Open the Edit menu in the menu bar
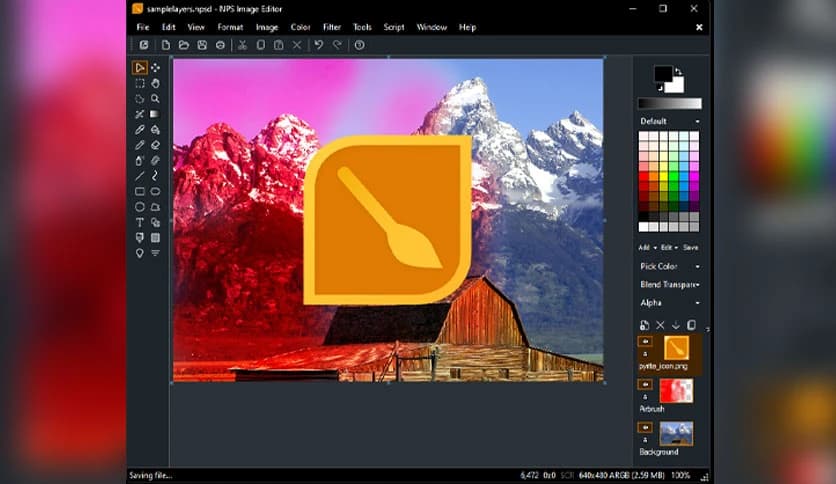Screen dimensions: 836x484 coord(169,27)
